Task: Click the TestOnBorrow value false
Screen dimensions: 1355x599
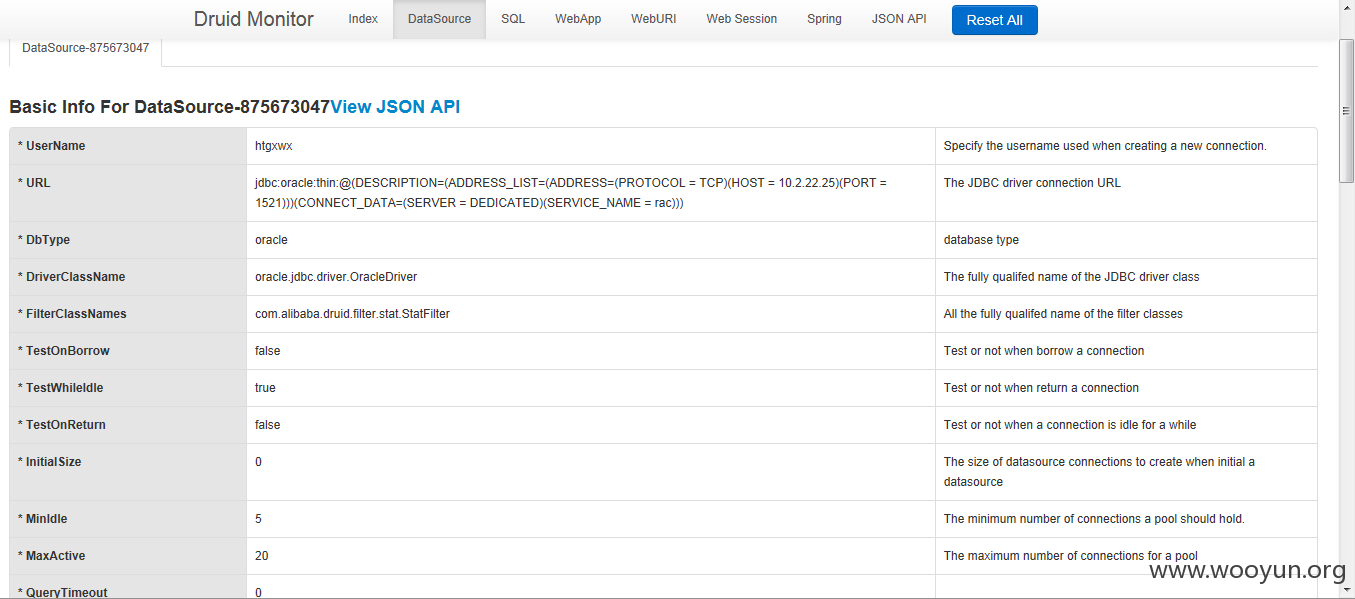Action: click(268, 351)
